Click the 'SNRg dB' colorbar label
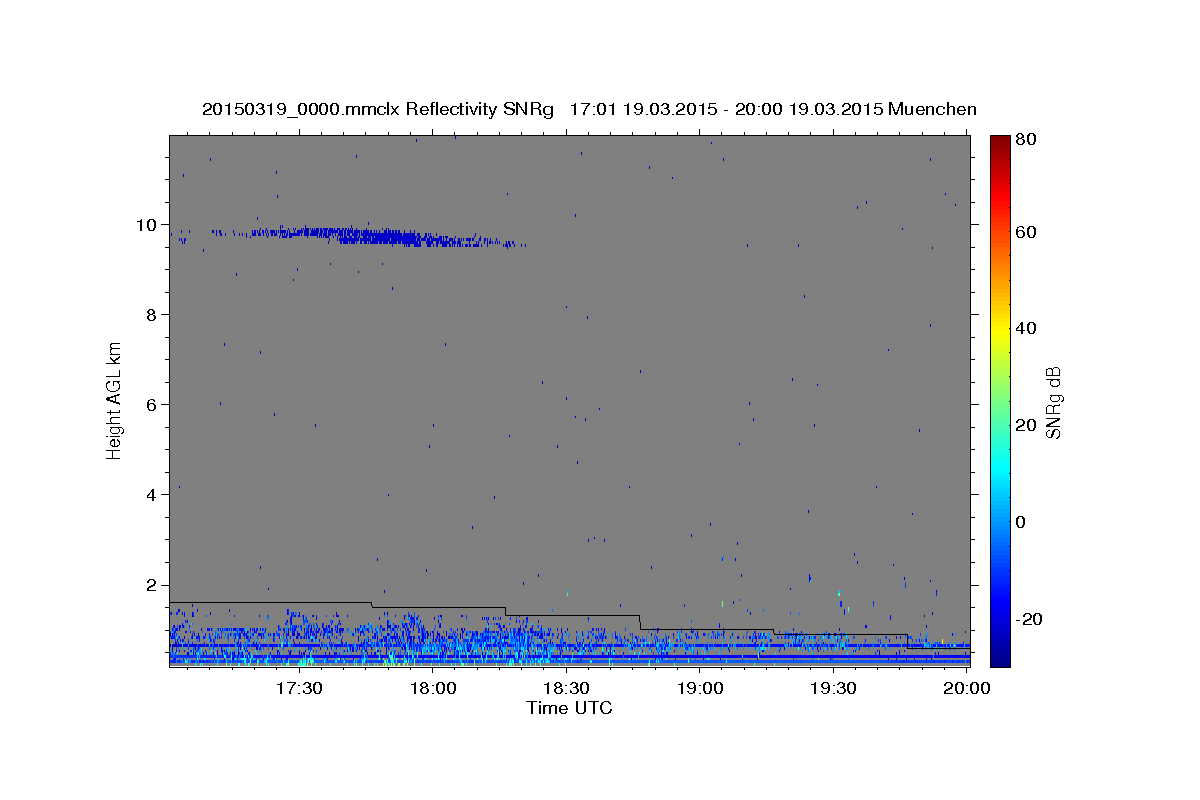1200x800 pixels. click(x=1053, y=402)
